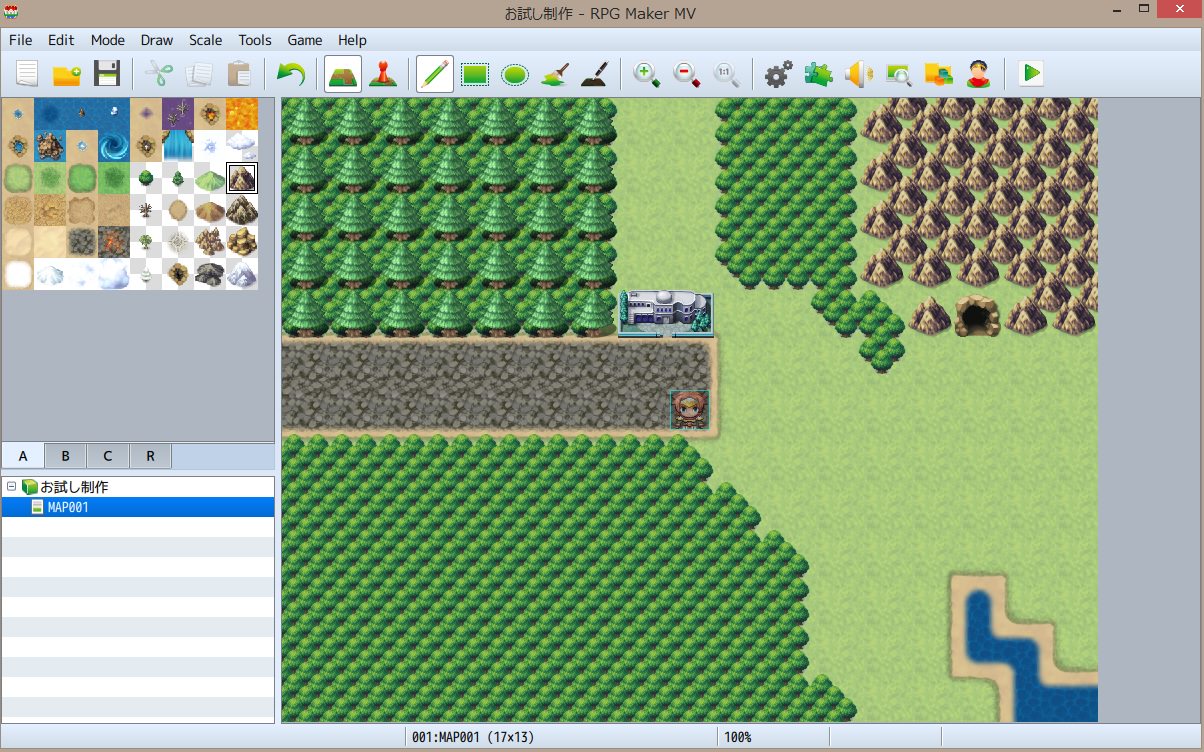Select the Rectangle drawing tool
This screenshot has width=1204, height=752.
click(475, 74)
